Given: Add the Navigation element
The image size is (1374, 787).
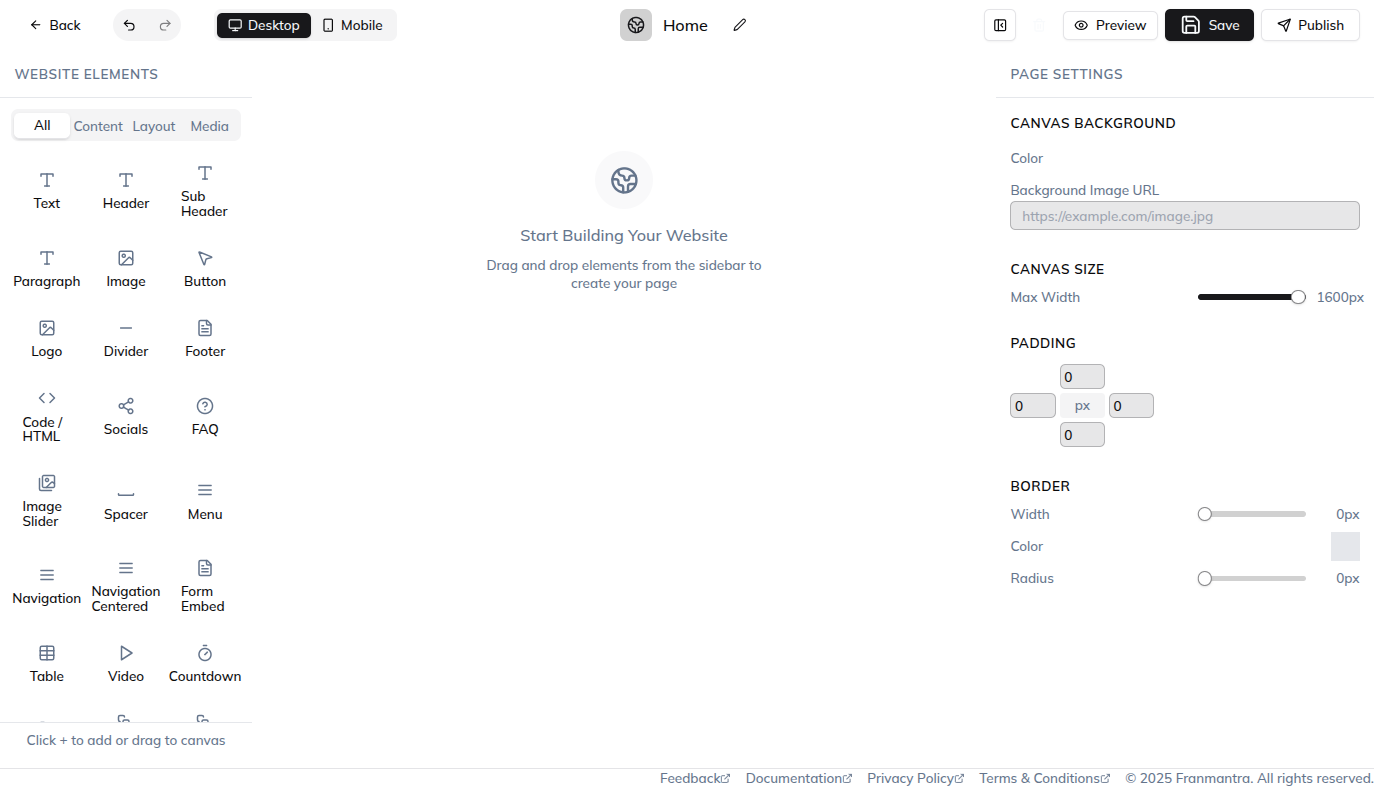Looking at the screenshot, I should [47, 586].
